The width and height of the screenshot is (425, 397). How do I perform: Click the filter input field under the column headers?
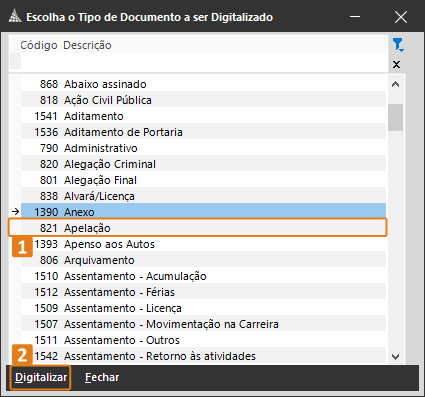point(203,62)
